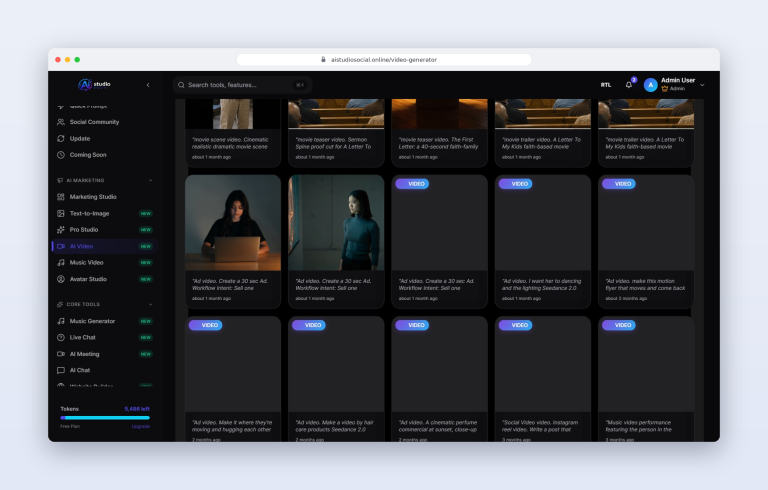Viewport: 768px width, 490px height.
Task: Click the Avatar Studio icon
Action: pos(61,279)
